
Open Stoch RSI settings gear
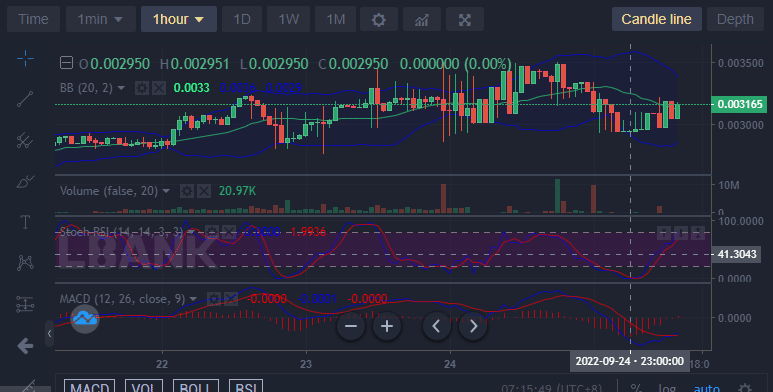211,232
